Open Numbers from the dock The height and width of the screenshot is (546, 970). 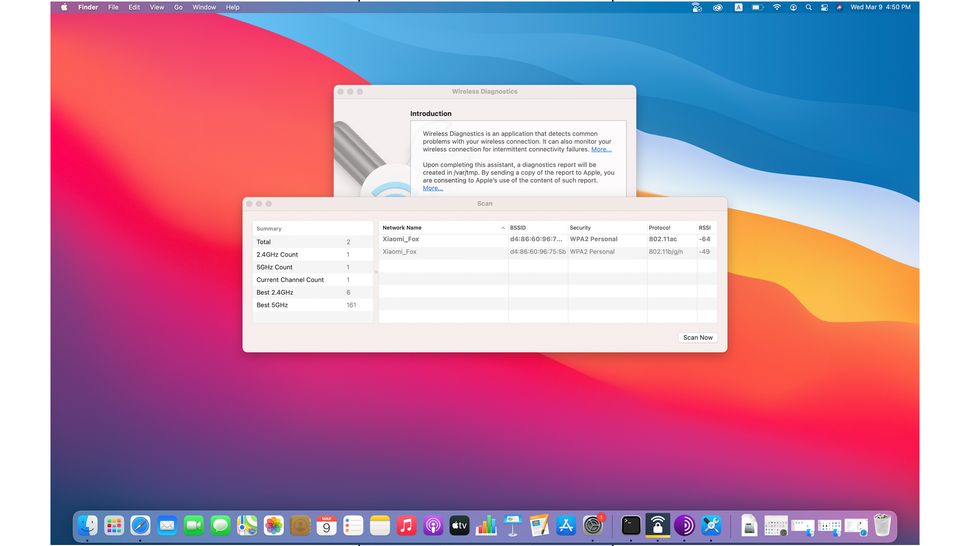coord(486,526)
